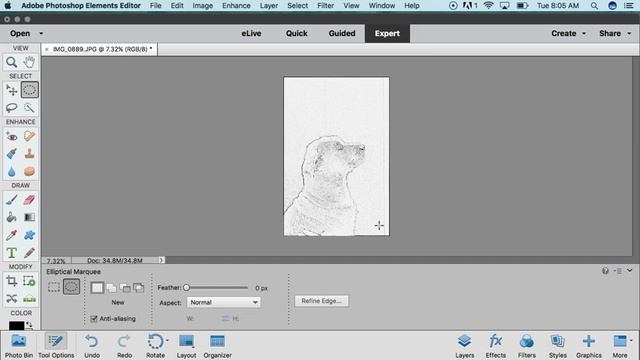Select the Pencil tool

click(29, 253)
